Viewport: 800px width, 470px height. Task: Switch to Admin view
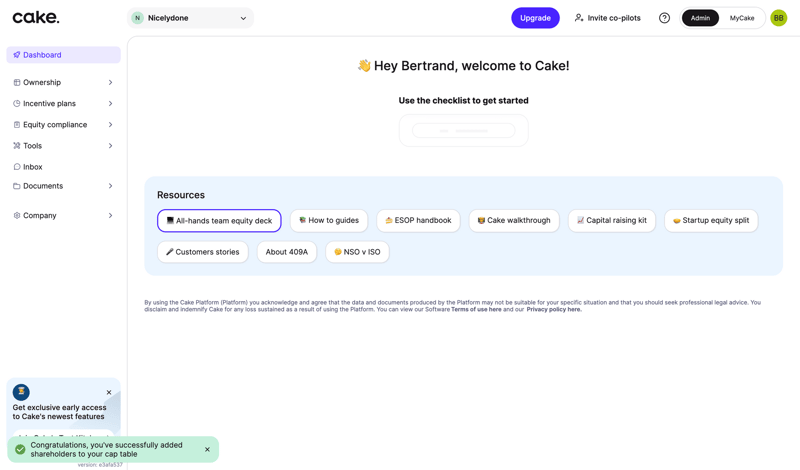[700, 18]
